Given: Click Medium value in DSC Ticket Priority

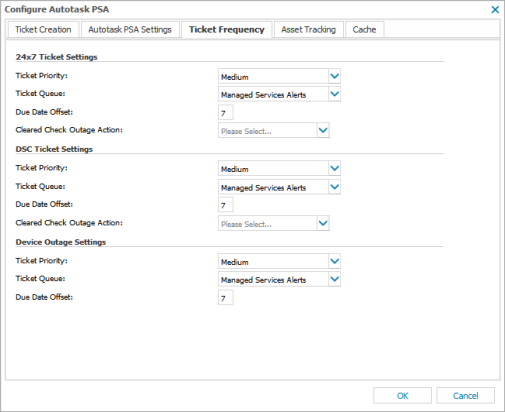Looking at the screenshot, I should (x=235, y=169).
